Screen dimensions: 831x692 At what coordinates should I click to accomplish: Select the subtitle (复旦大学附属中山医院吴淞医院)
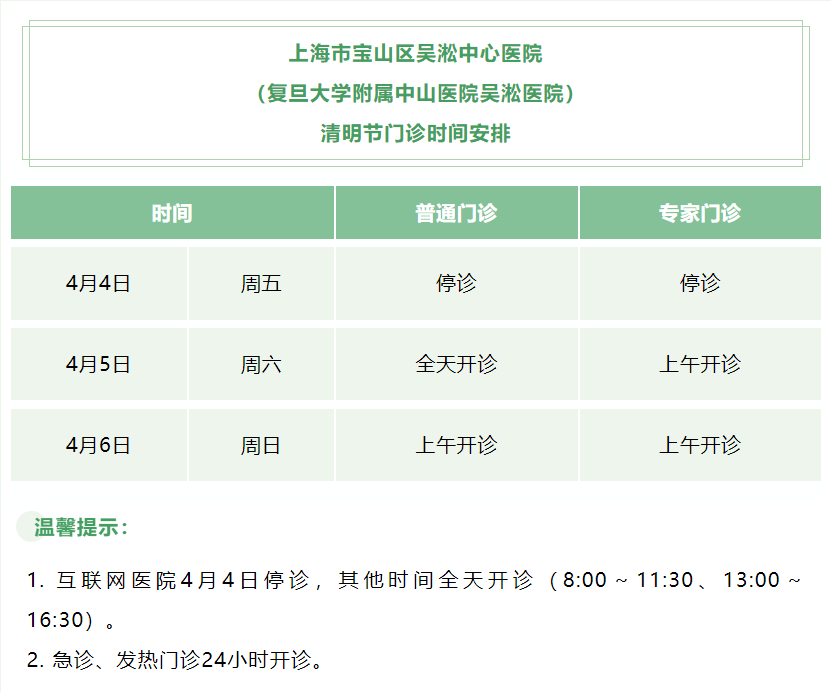point(416,93)
